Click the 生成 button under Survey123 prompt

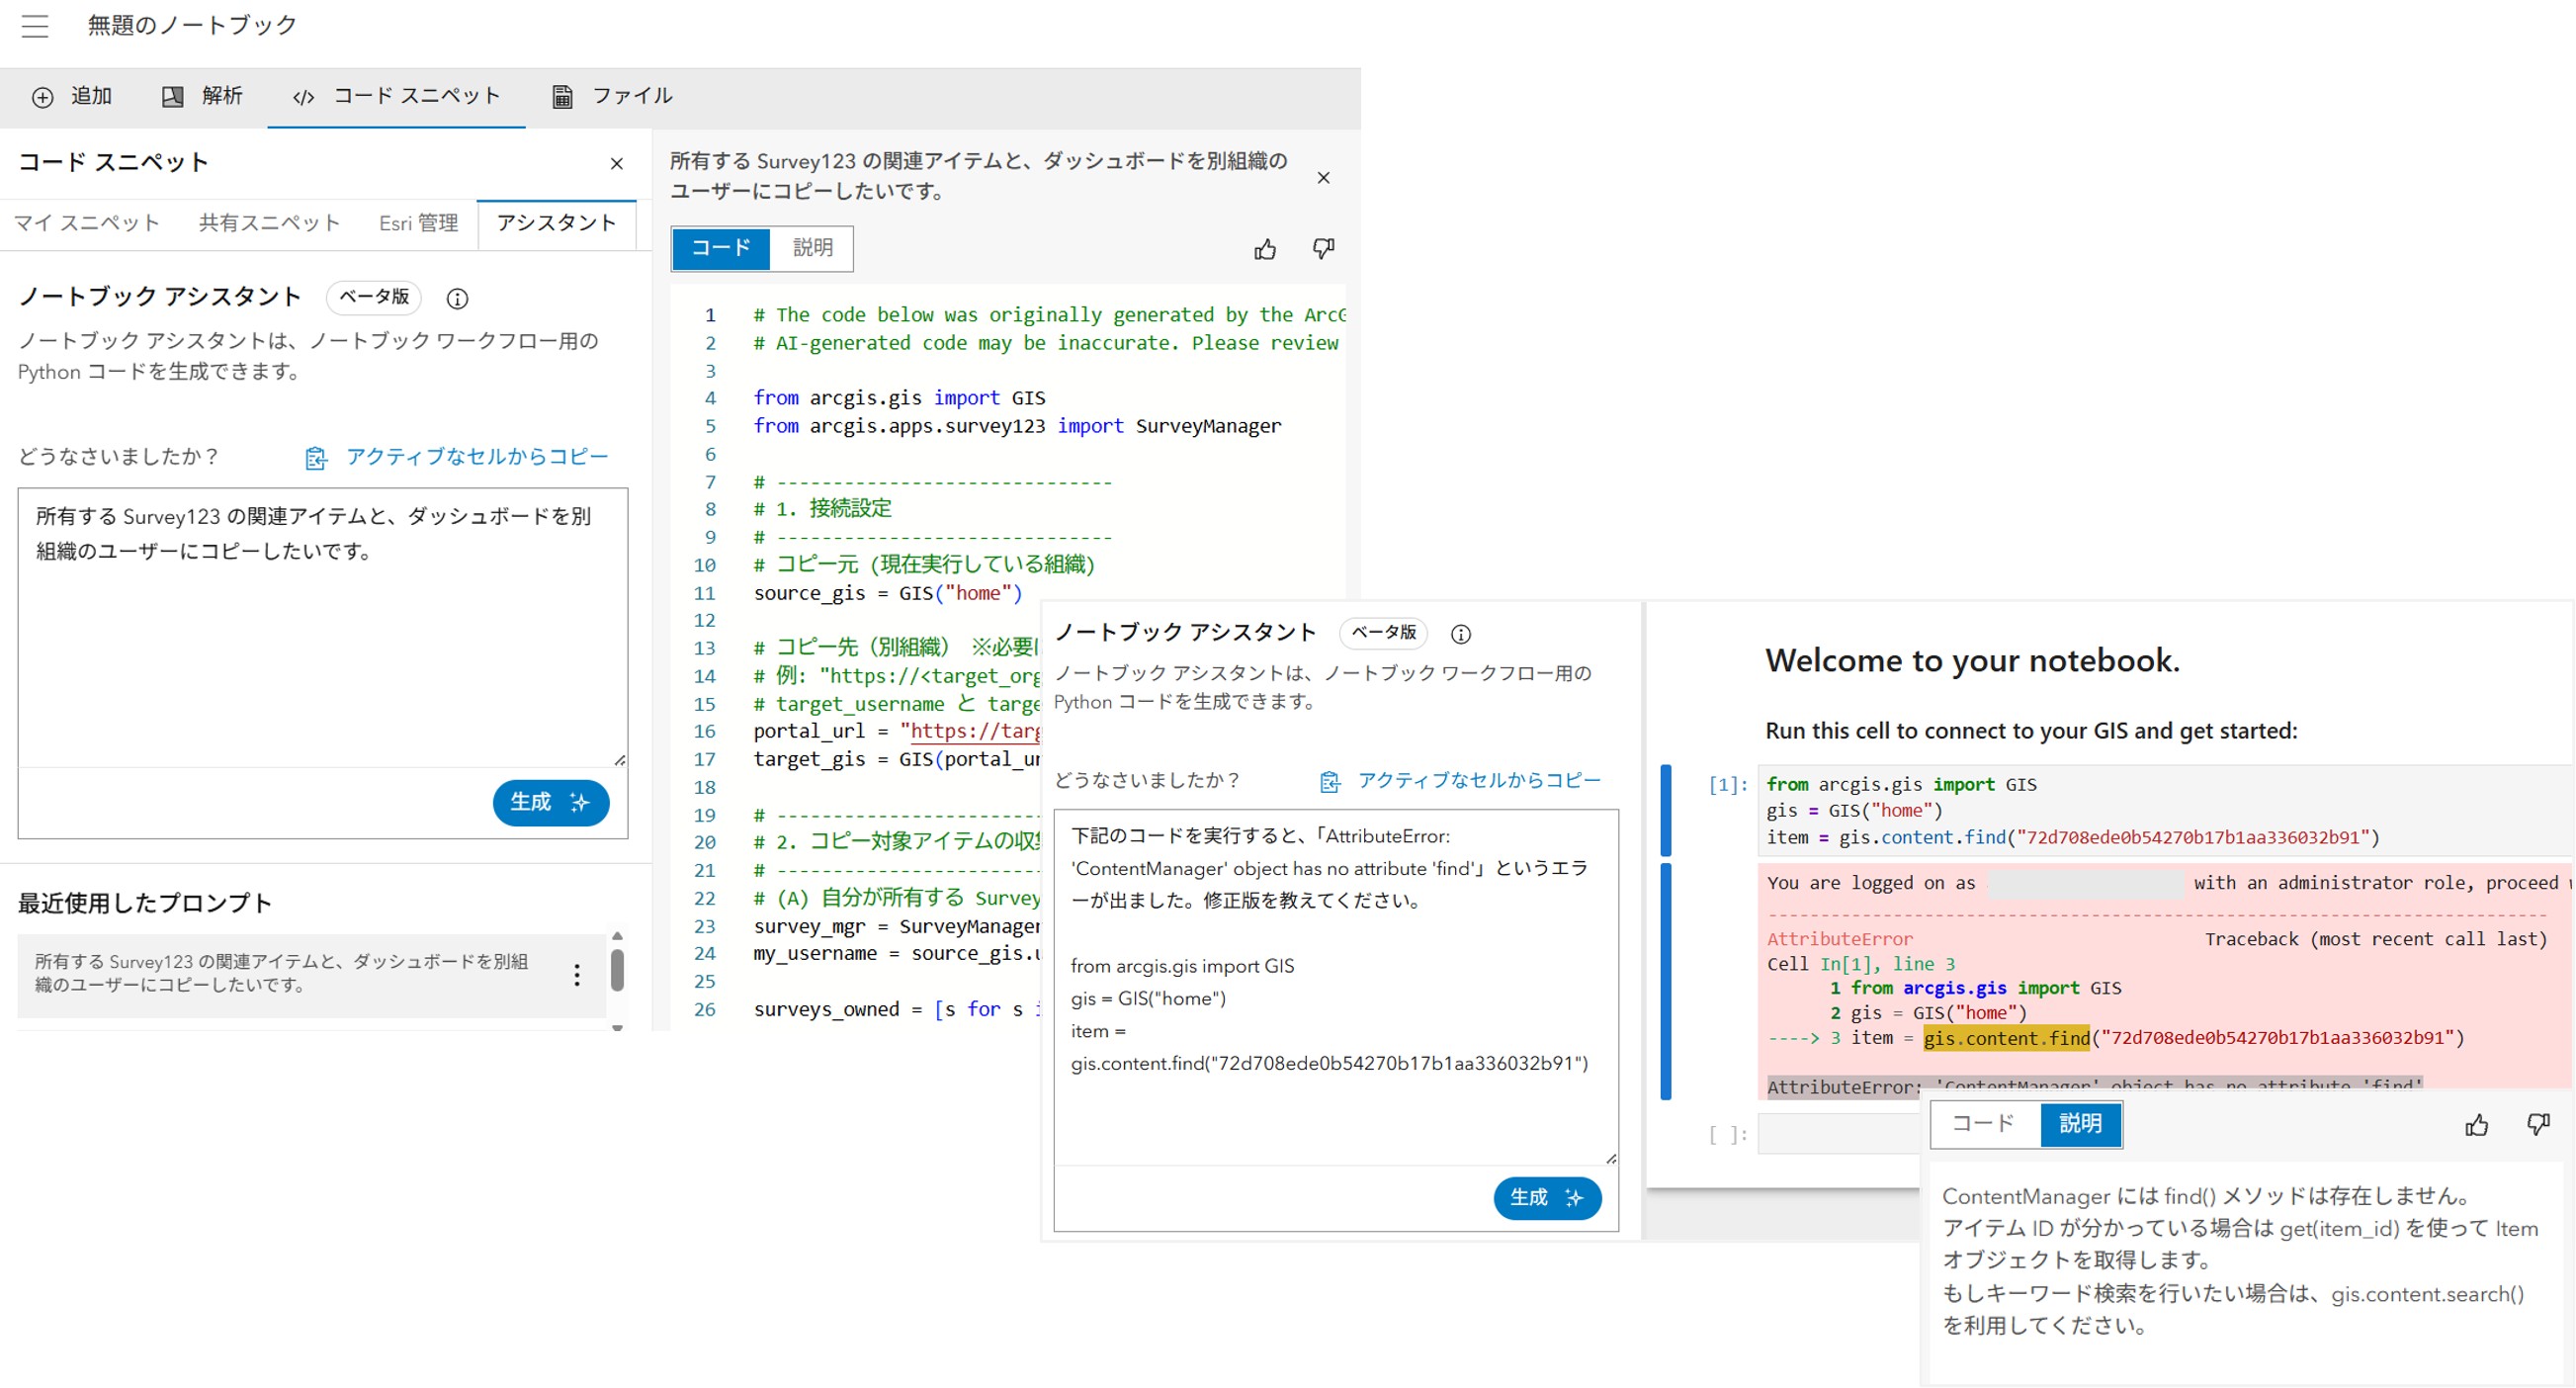click(x=550, y=802)
